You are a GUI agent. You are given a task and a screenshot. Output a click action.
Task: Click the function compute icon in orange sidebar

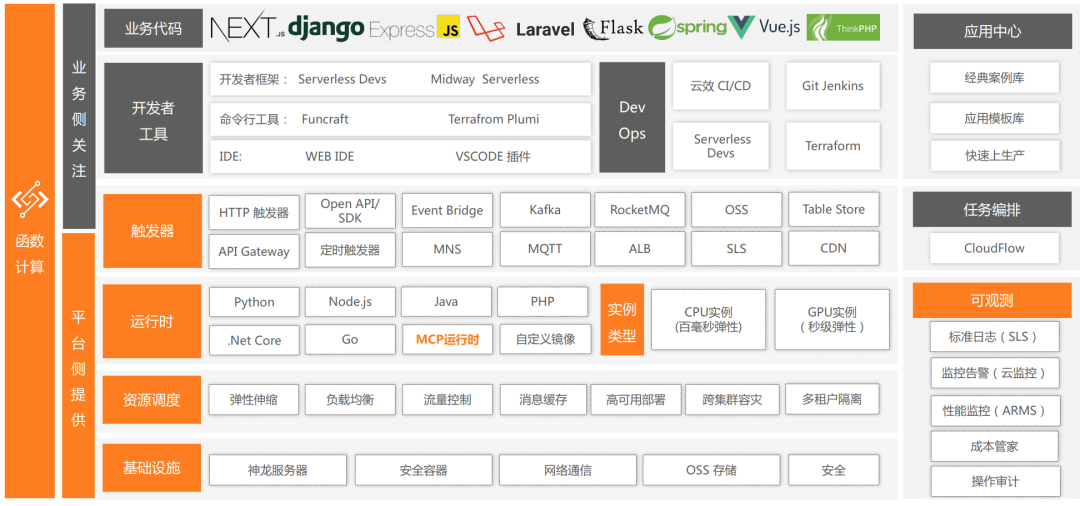[x=30, y=200]
